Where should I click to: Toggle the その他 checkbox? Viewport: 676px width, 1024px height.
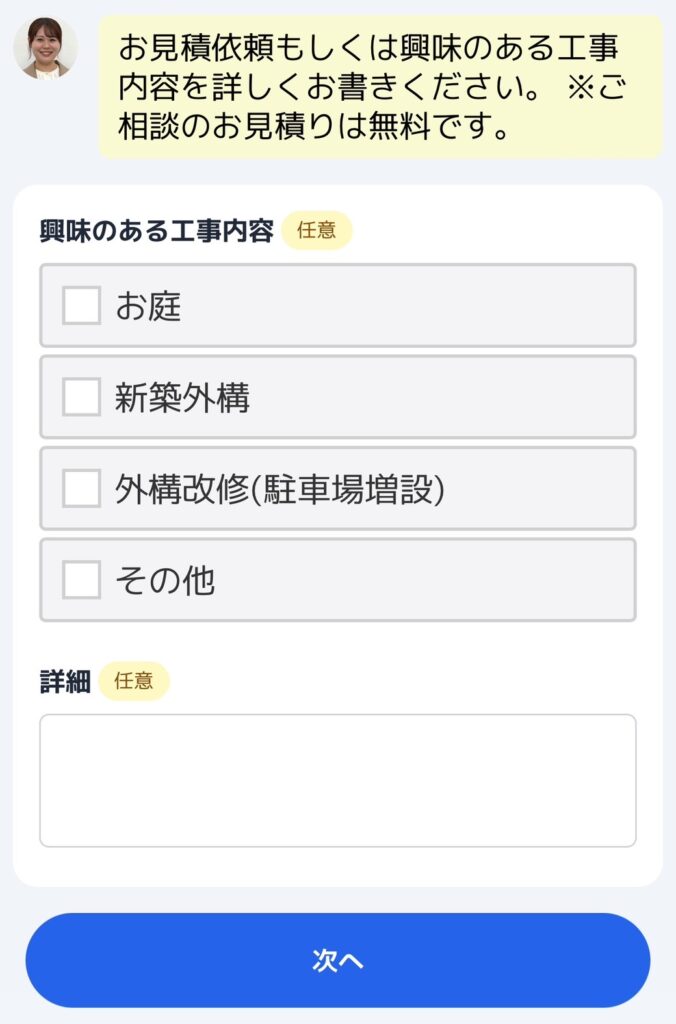(x=81, y=578)
